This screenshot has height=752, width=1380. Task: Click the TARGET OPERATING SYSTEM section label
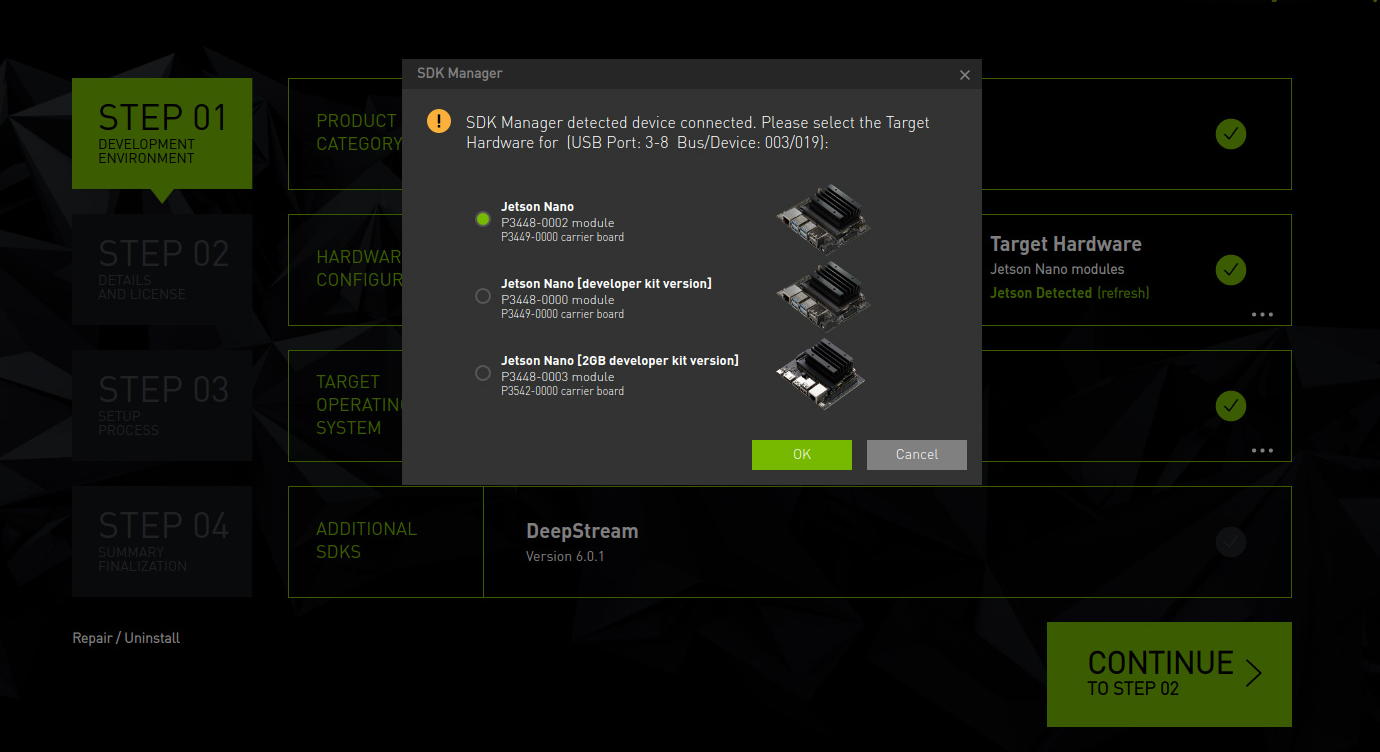(359, 404)
